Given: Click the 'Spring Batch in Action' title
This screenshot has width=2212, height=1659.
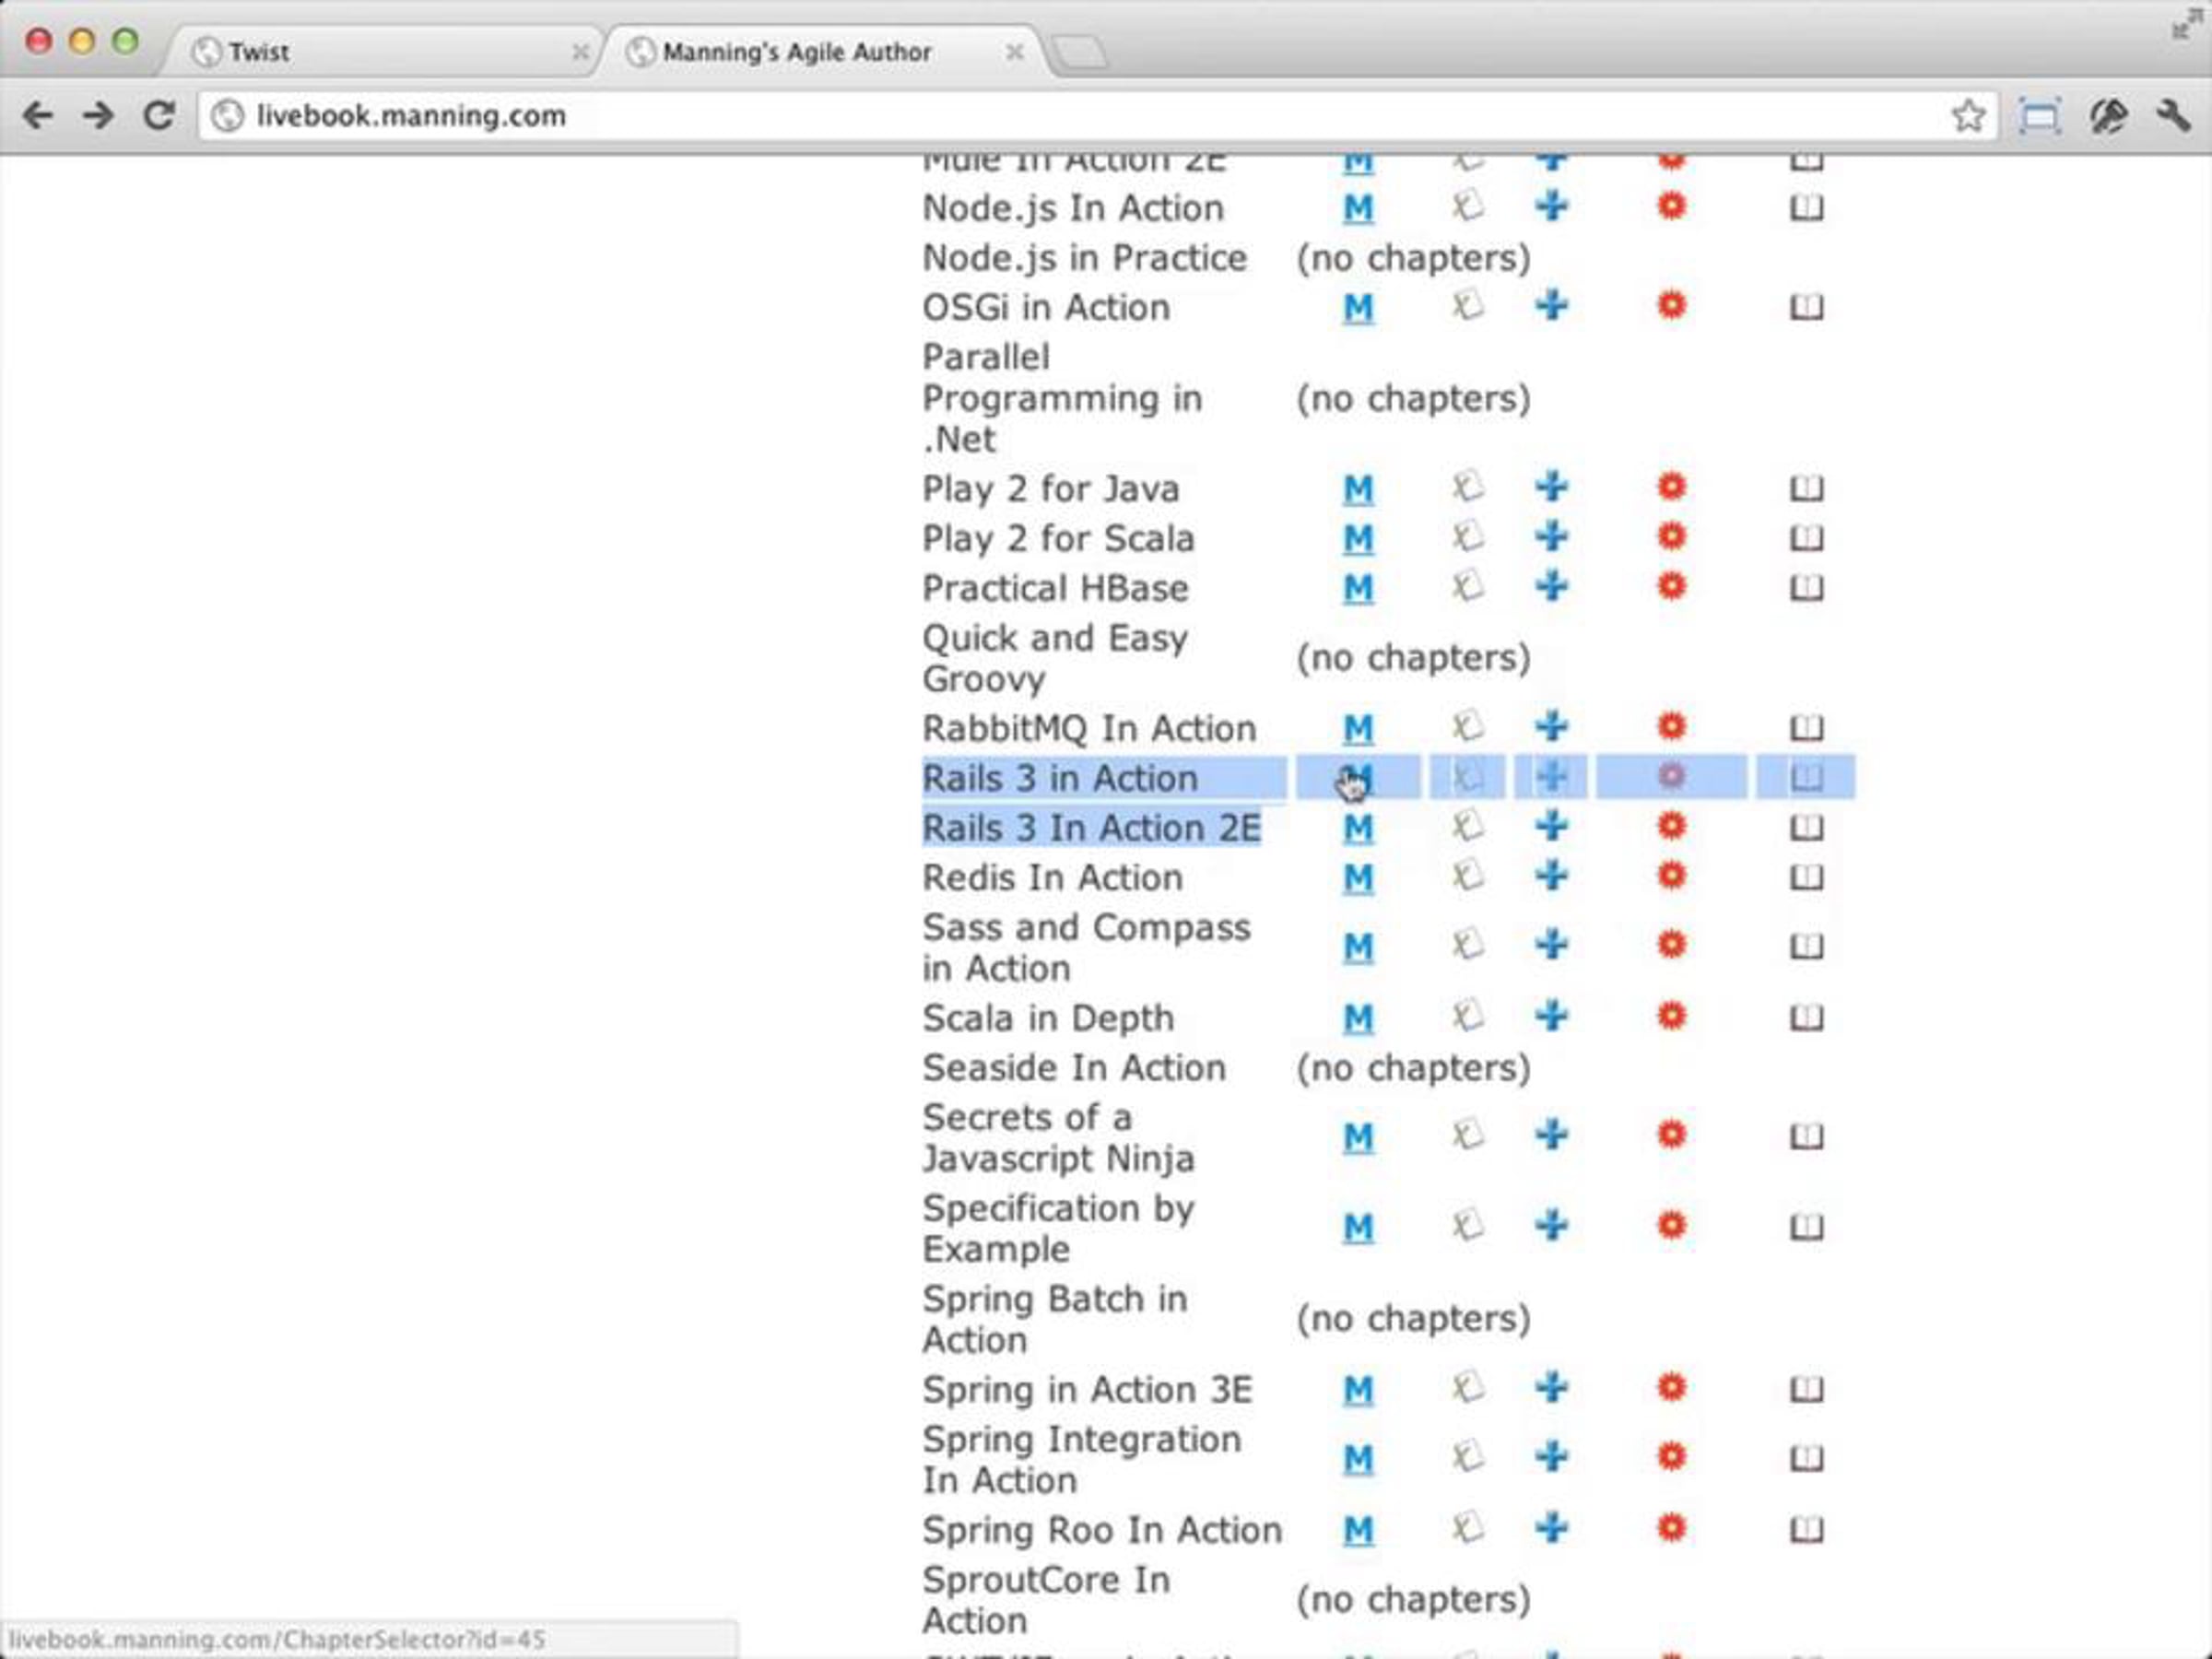Looking at the screenshot, I should (x=1055, y=1319).
